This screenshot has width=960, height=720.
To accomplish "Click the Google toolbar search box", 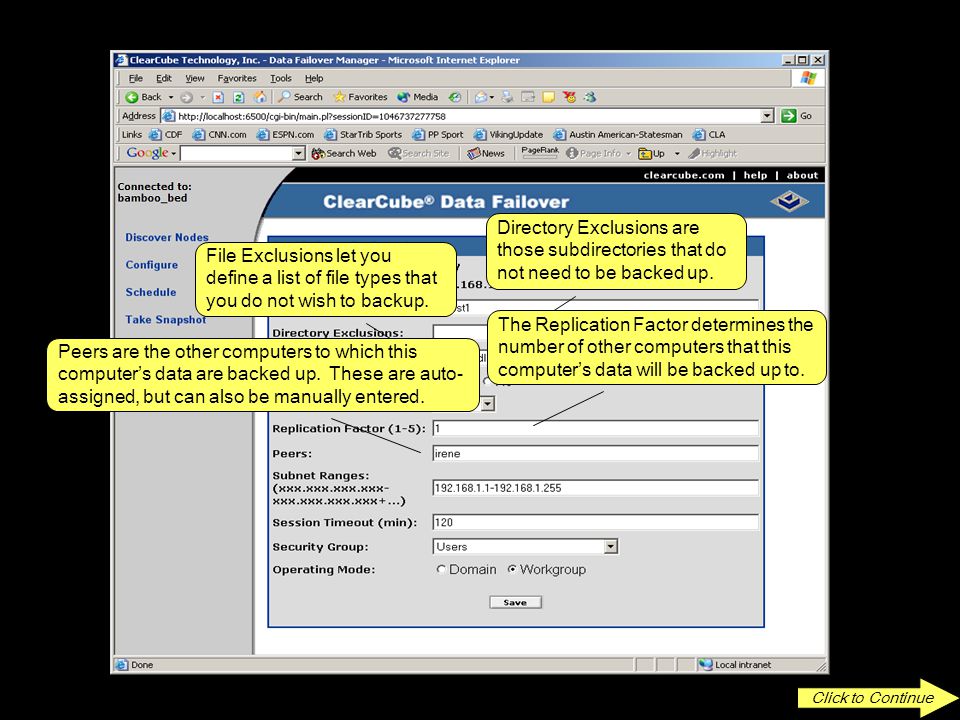I will coord(237,153).
